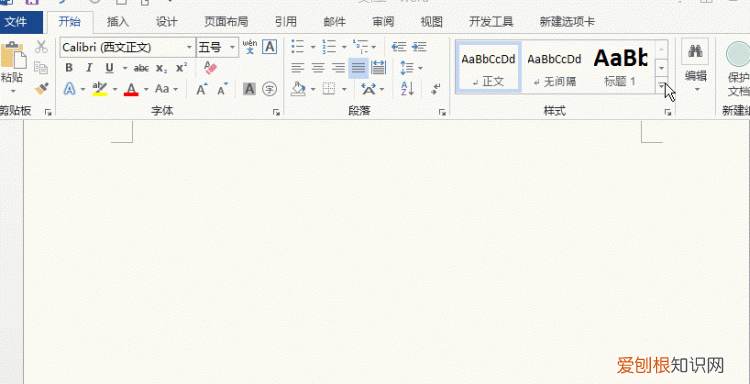Switch to the 开发工具 tab
The image size is (750, 384).
(x=491, y=22)
